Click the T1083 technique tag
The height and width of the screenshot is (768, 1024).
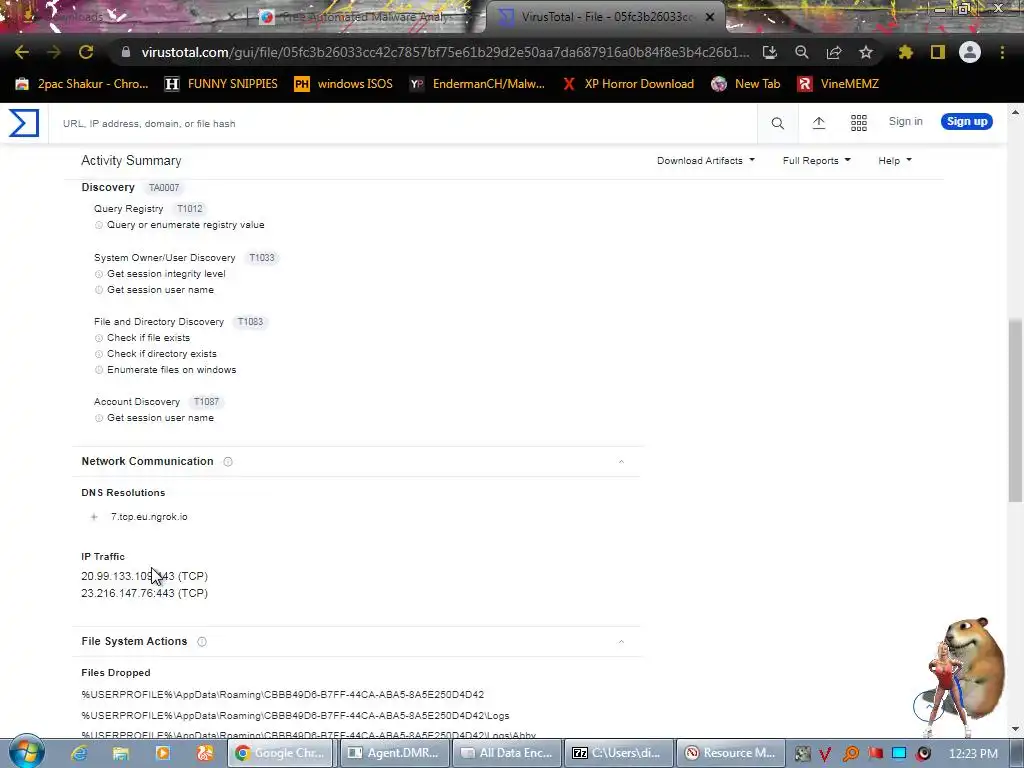(249, 322)
